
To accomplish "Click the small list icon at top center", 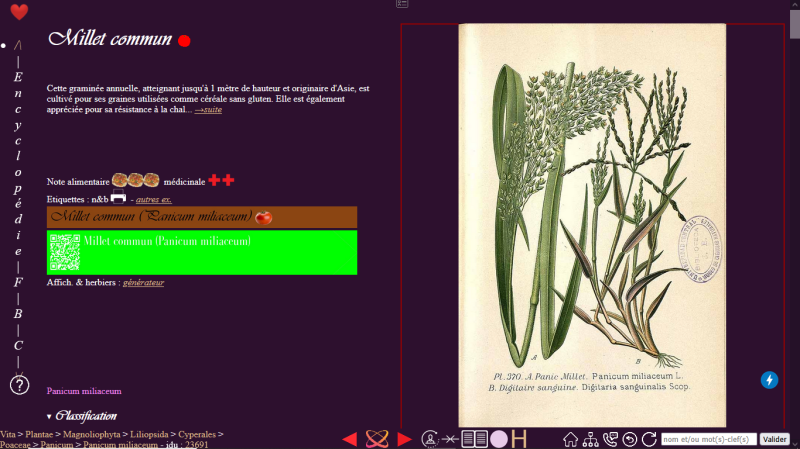I will 402,4.
